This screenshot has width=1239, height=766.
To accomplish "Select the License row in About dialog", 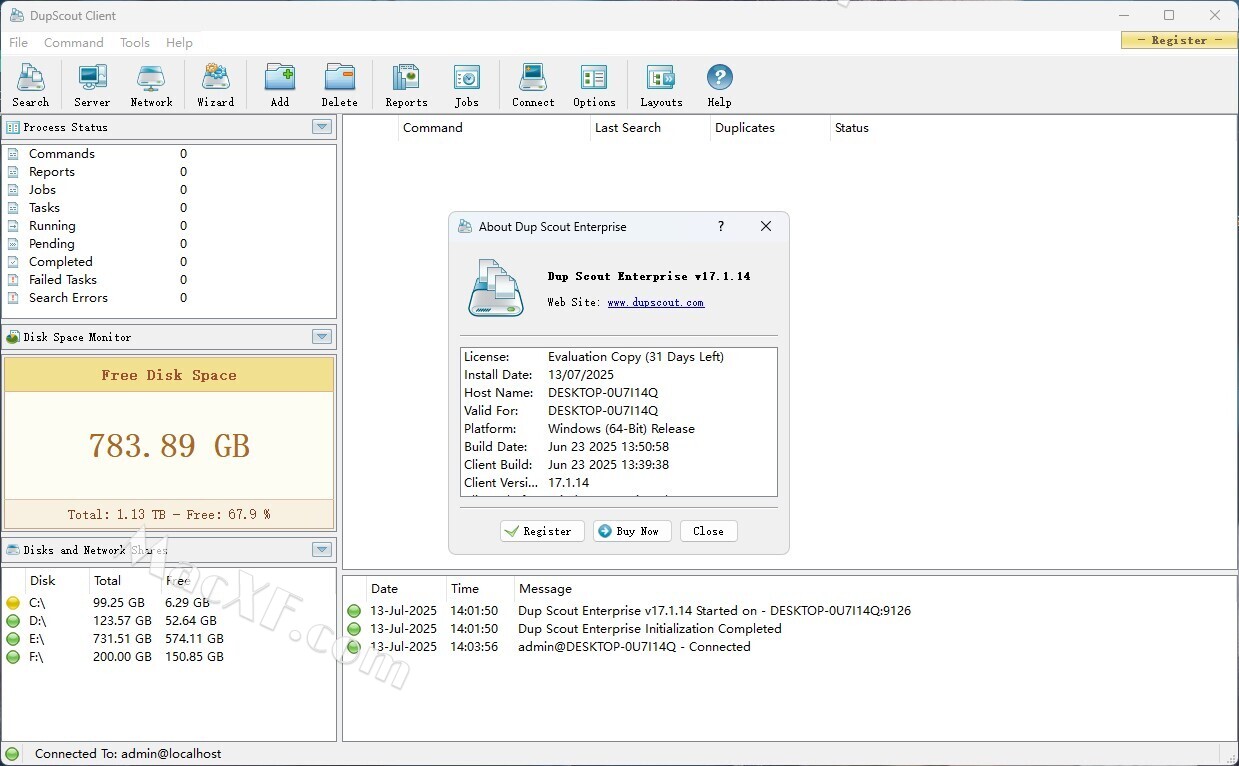I will (x=619, y=357).
